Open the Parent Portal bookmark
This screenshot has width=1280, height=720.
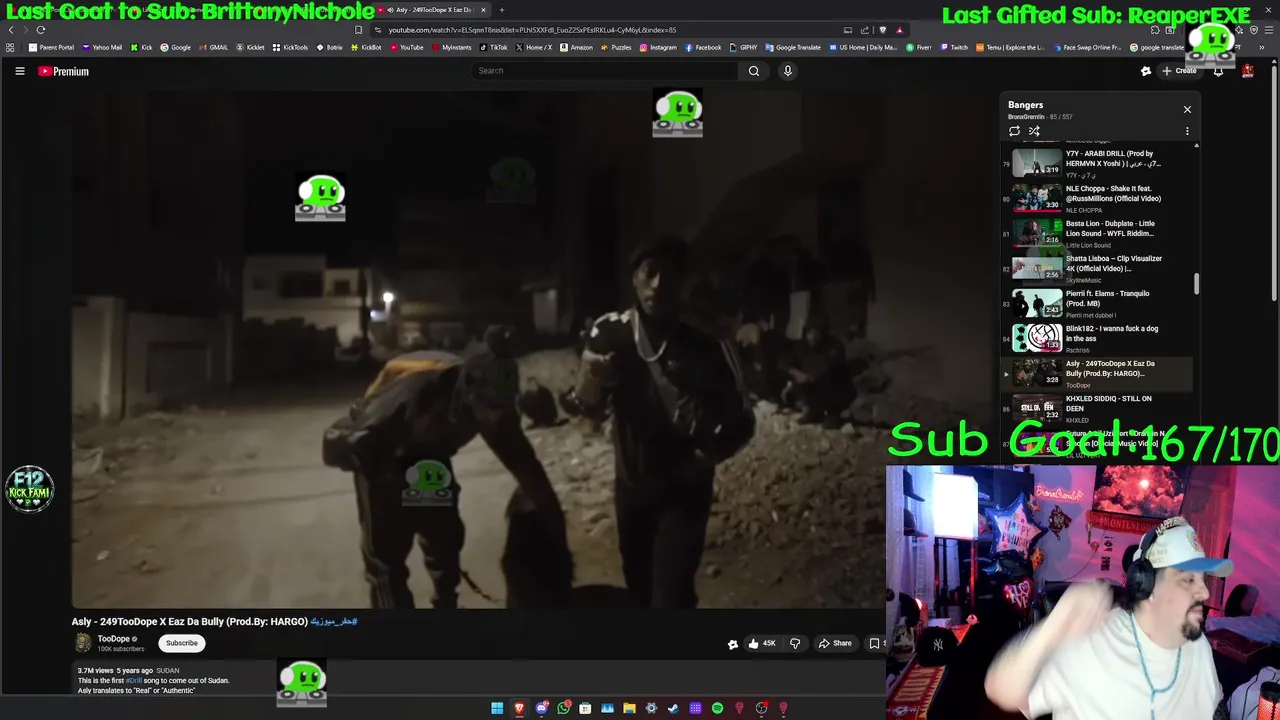(x=52, y=47)
